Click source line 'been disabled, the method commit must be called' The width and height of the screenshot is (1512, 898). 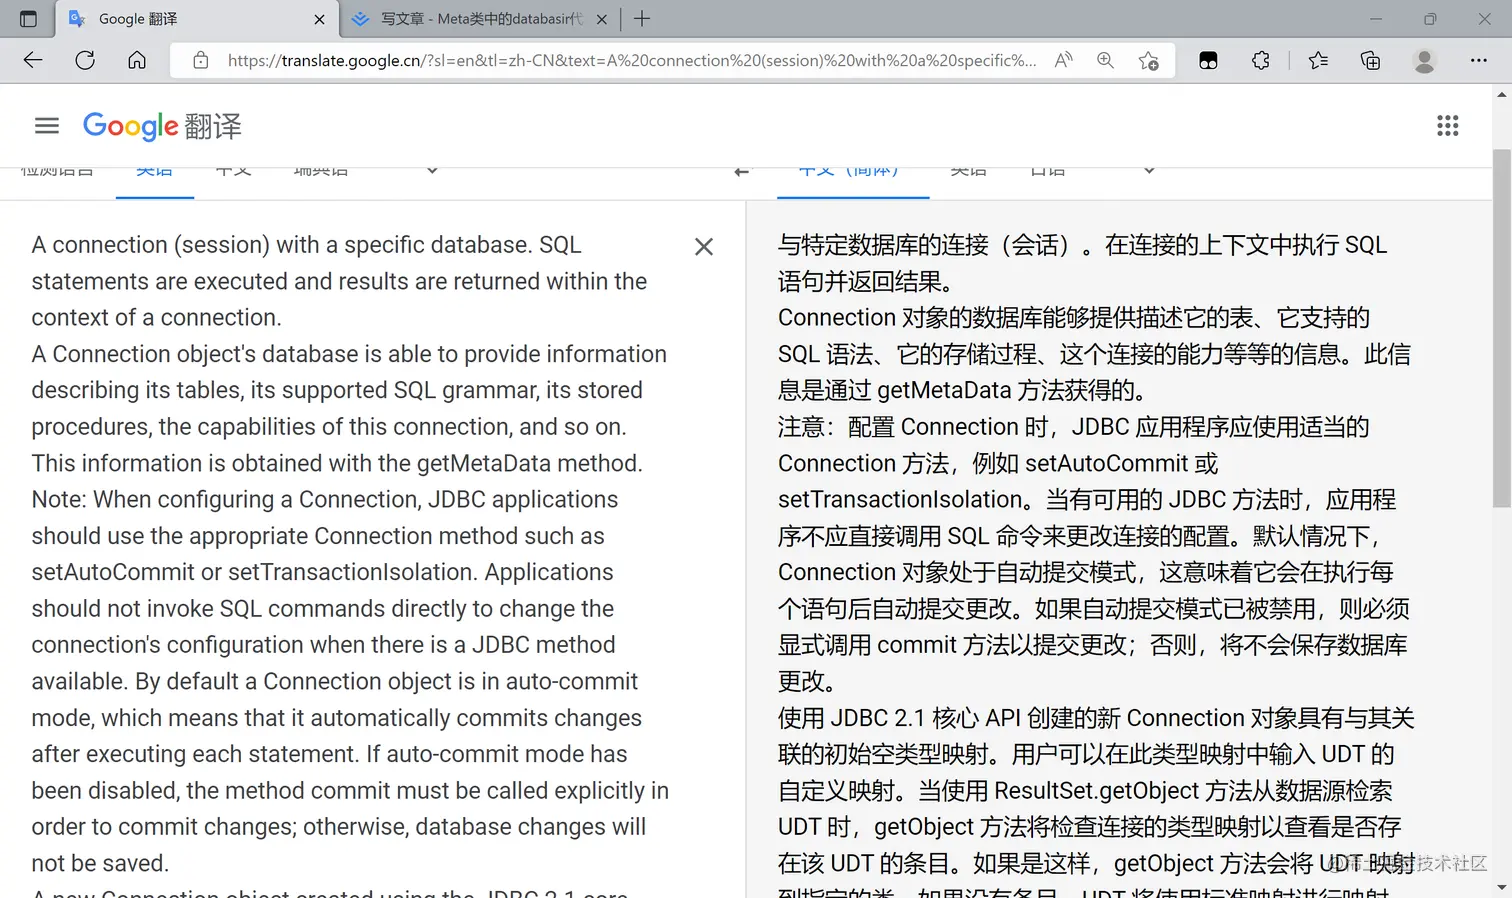(350, 790)
